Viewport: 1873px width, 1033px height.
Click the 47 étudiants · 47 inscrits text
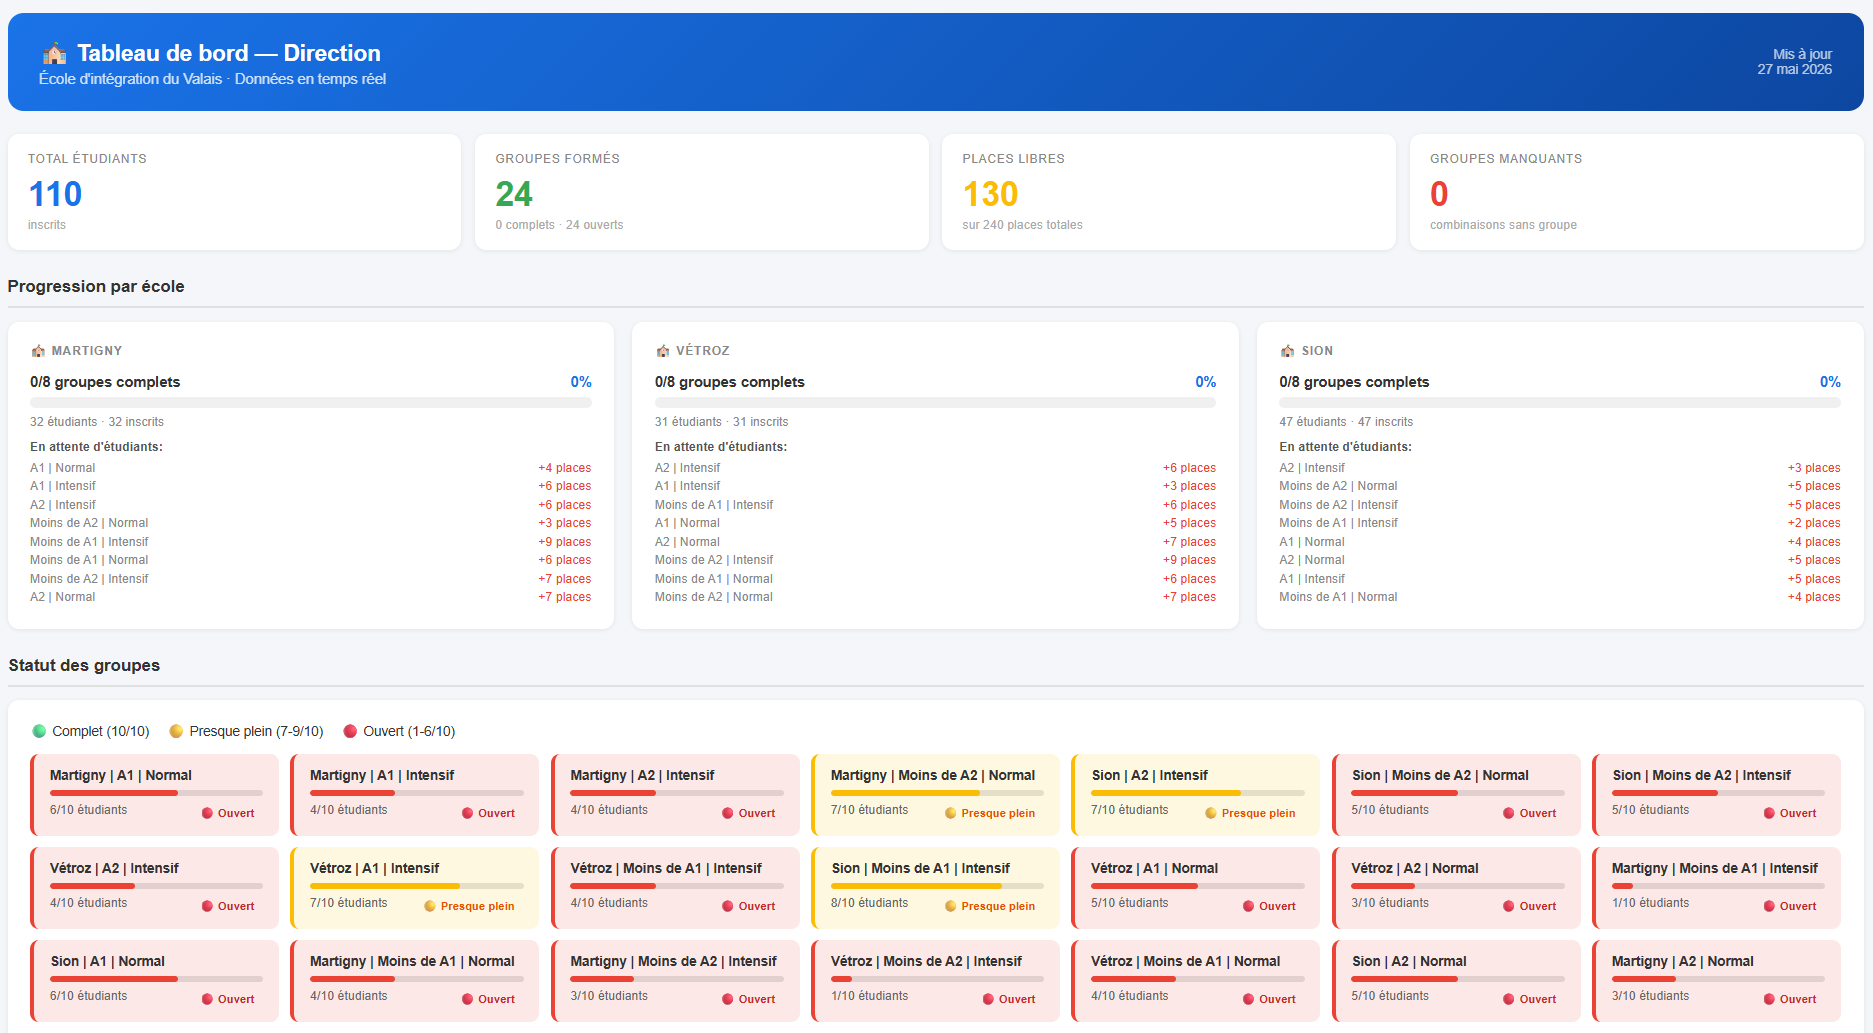1346,422
